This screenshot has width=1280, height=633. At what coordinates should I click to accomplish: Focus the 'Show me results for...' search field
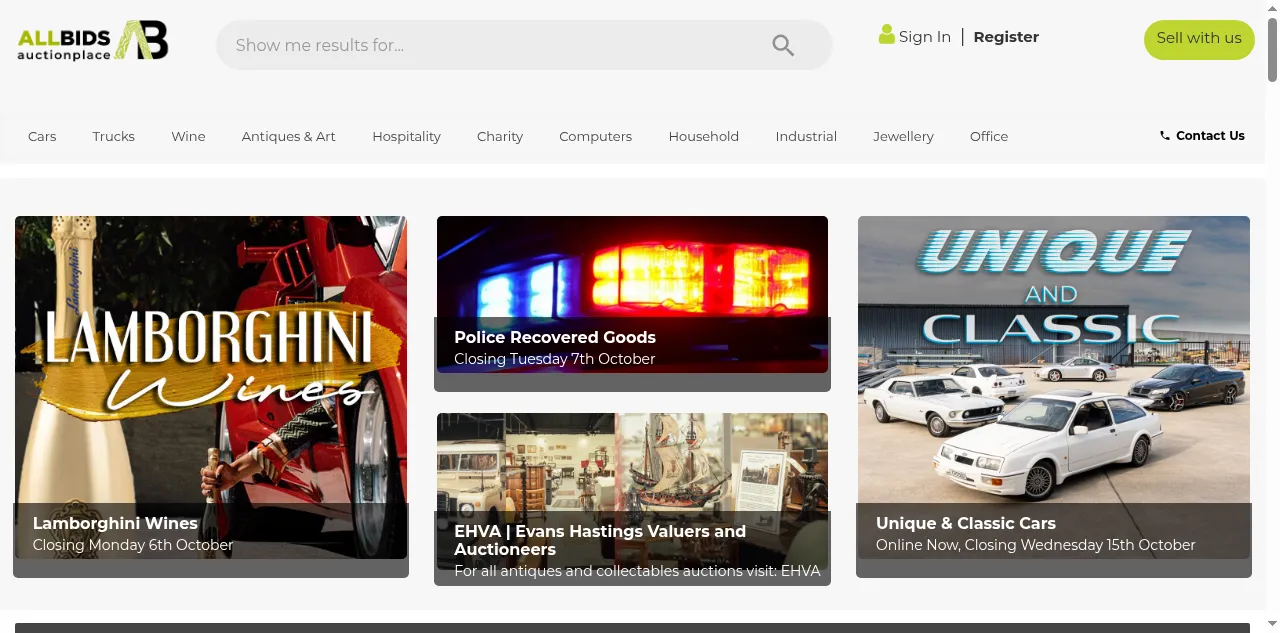524,45
